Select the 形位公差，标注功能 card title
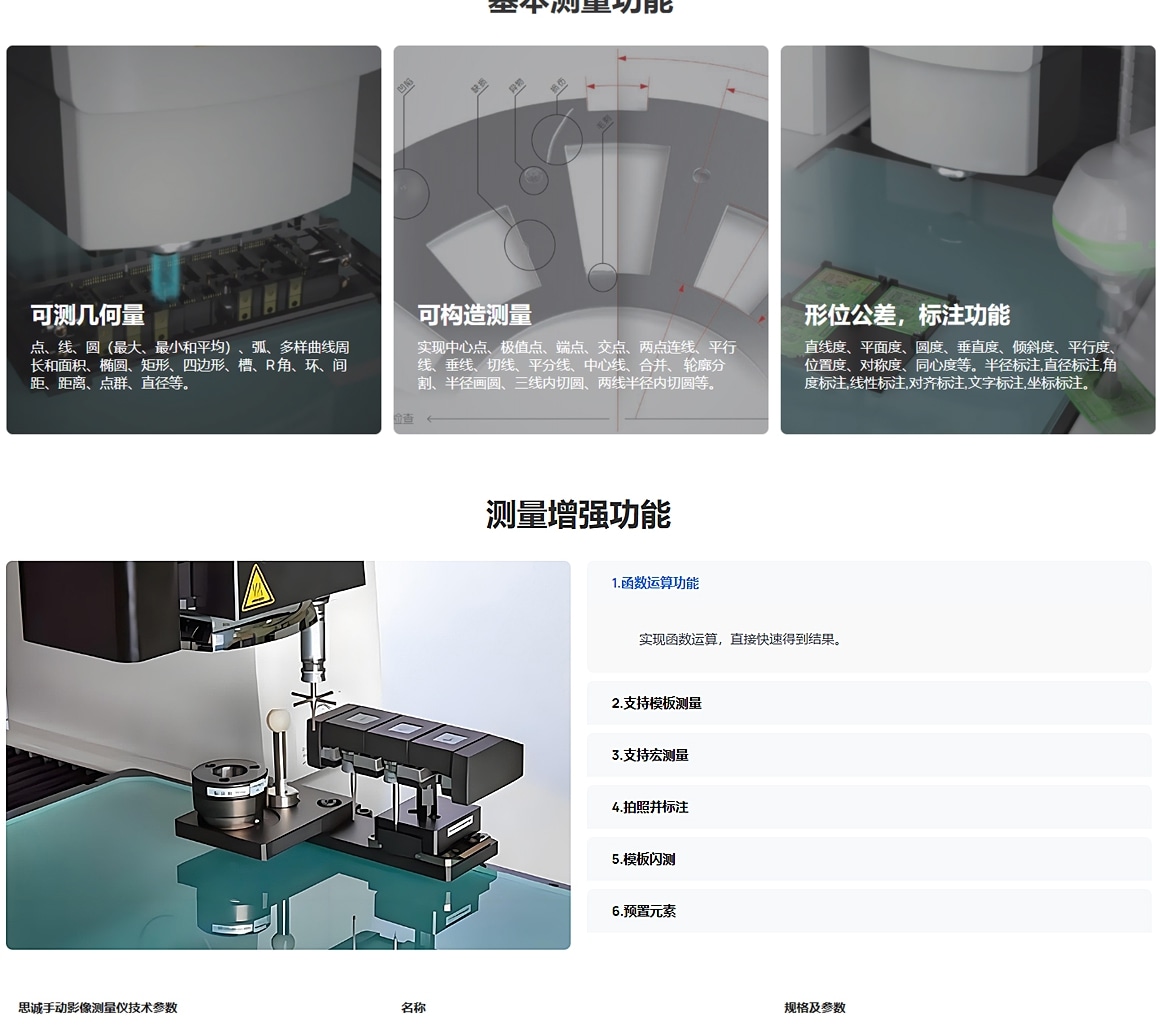Viewport: 1160px width, 1027px height. (907, 315)
